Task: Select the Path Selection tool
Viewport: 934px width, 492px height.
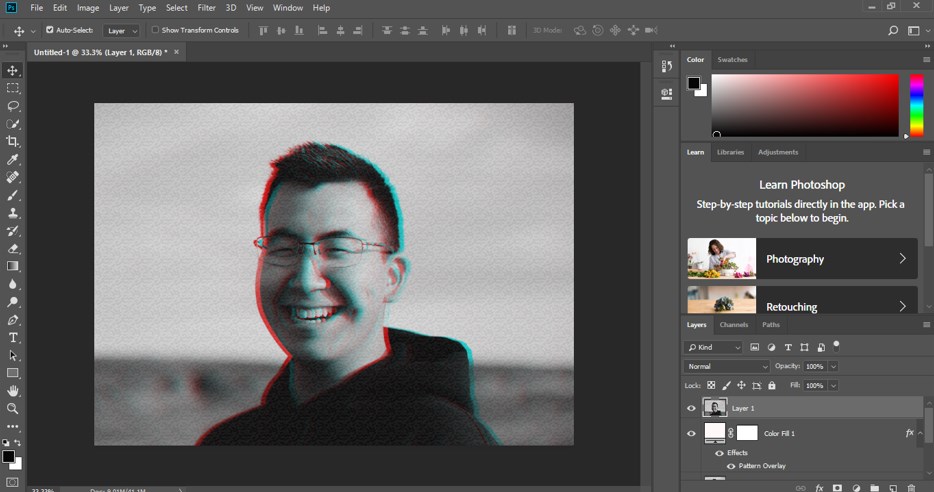Action: coord(13,356)
